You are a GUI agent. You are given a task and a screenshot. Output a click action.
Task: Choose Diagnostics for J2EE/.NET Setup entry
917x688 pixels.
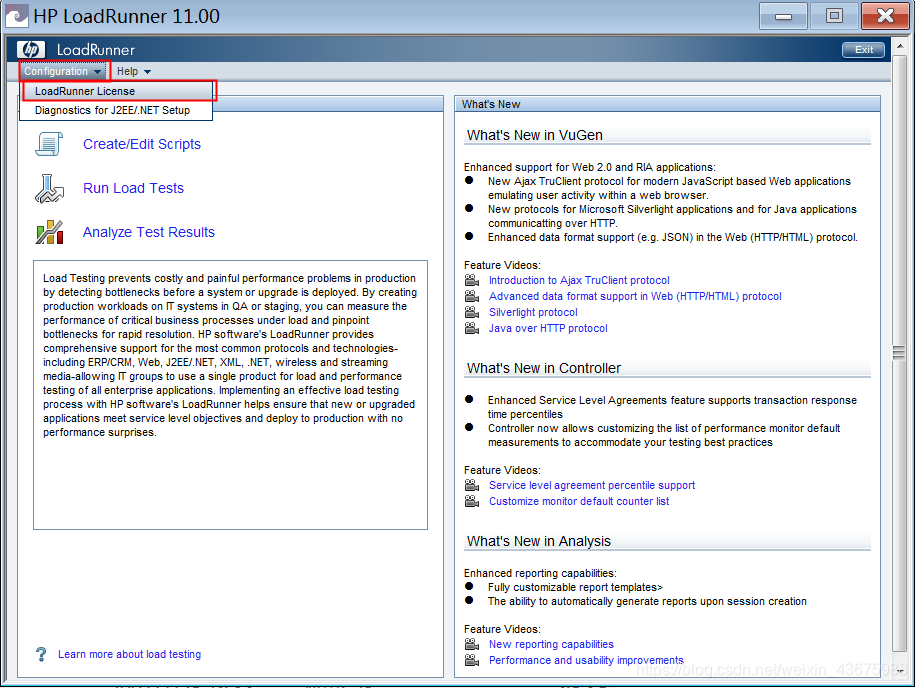pos(117,110)
